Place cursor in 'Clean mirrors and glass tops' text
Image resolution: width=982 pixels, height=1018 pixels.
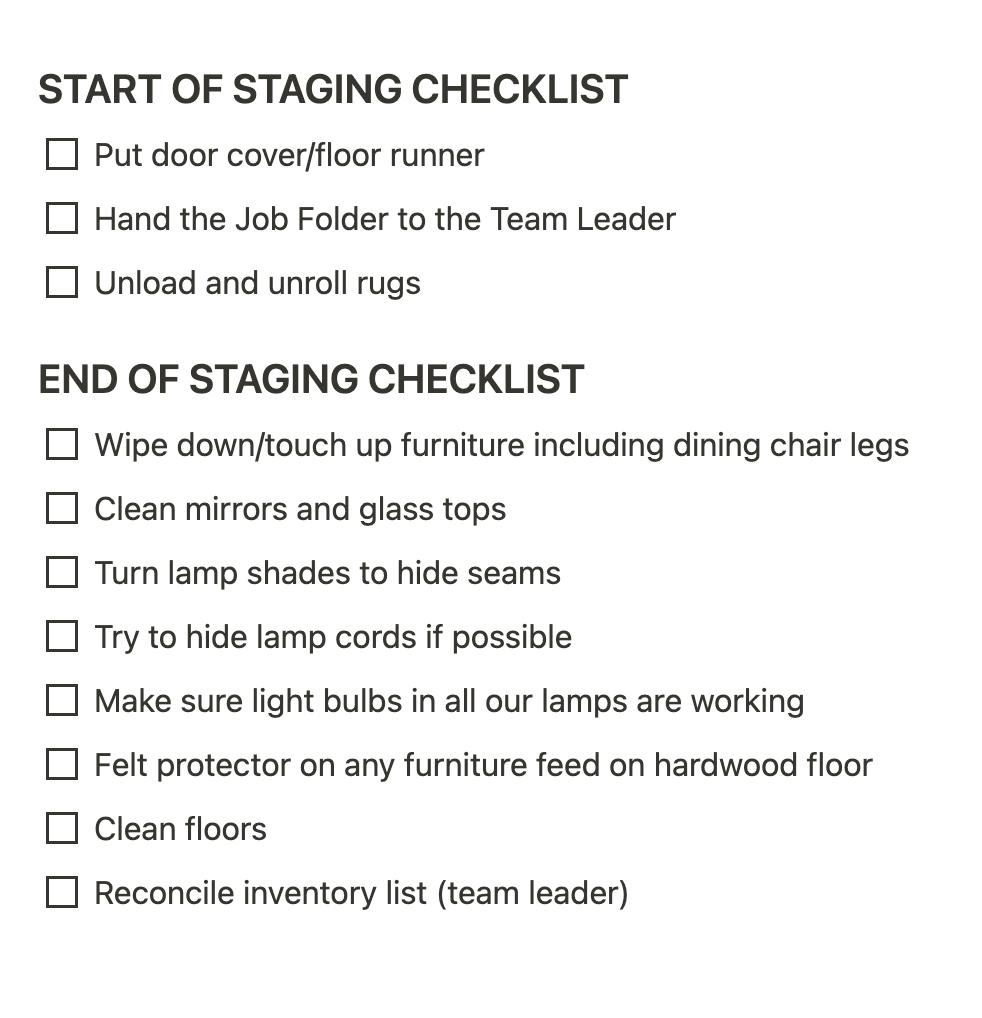coord(300,509)
